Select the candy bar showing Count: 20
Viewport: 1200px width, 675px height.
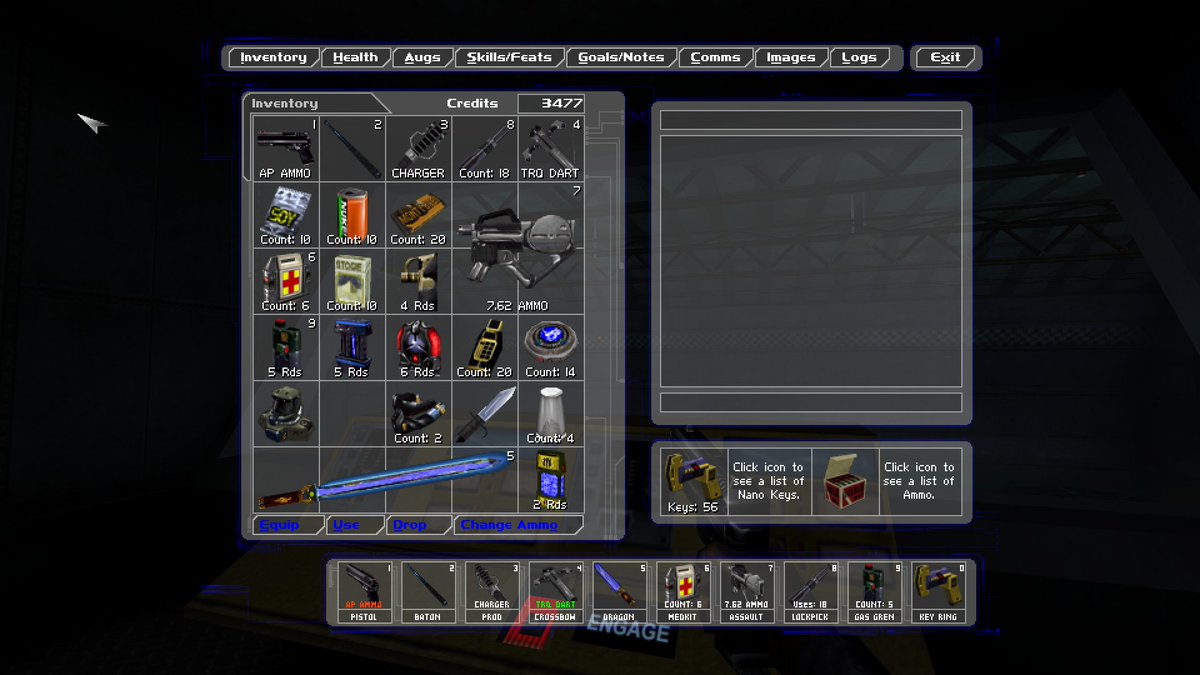click(x=418, y=214)
